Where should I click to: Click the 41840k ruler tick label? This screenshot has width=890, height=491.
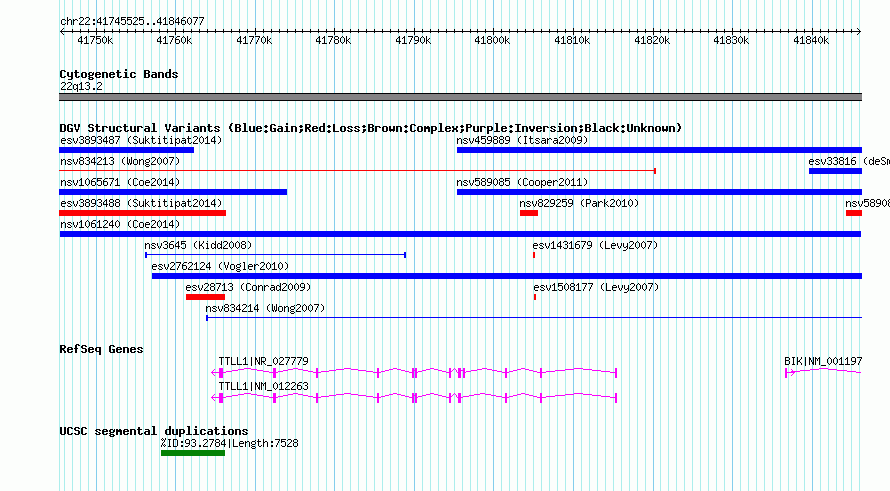click(811, 40)
